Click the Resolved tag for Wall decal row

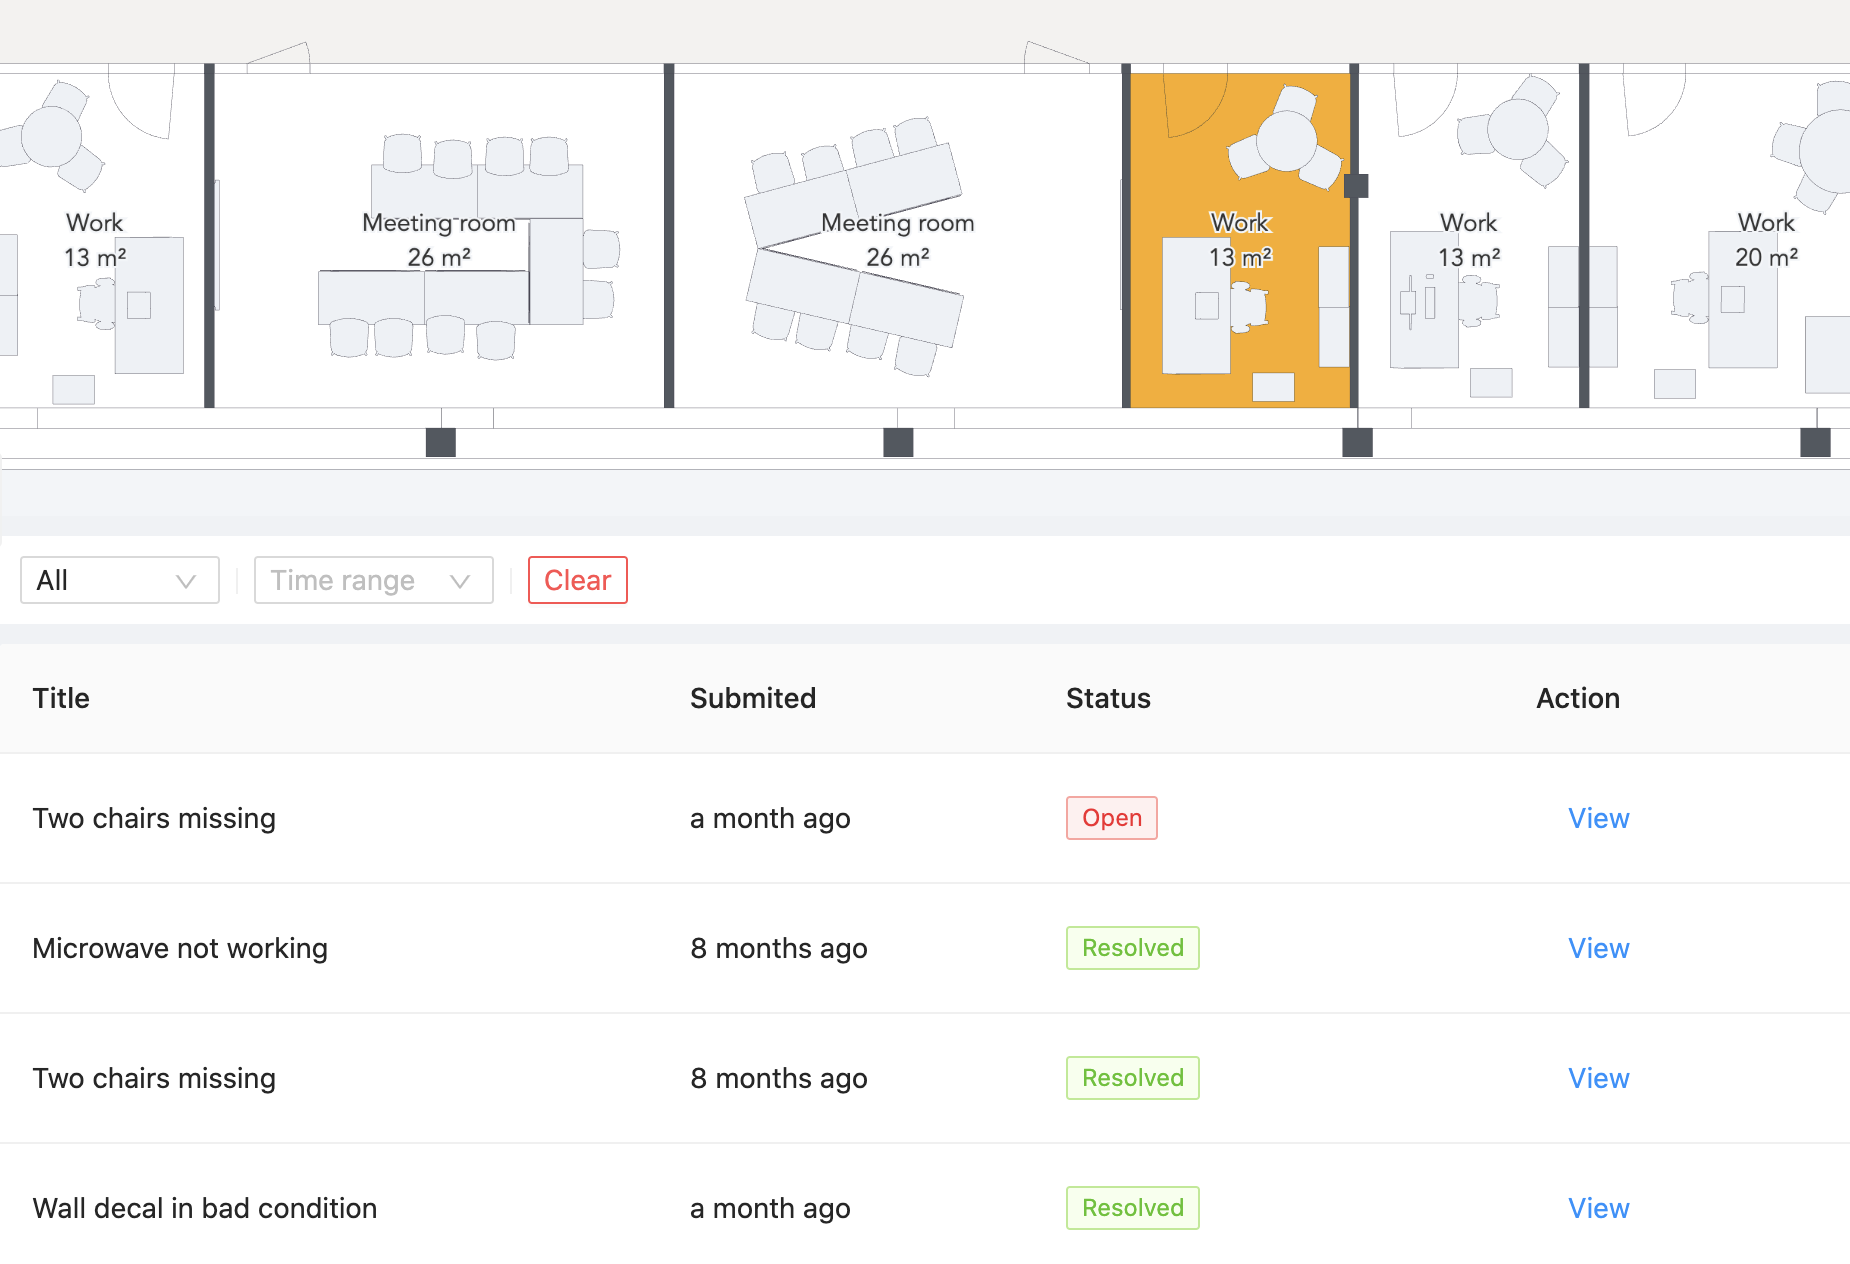point(1133,1208)
